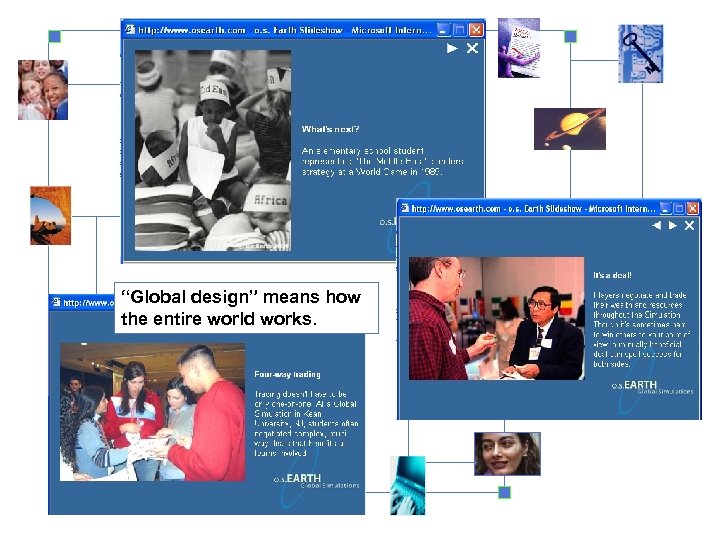Image resolution: width=720 pixels, height=540 pixels.
Task: Click the hands on keyboard thumbnail
Action: 408,485
